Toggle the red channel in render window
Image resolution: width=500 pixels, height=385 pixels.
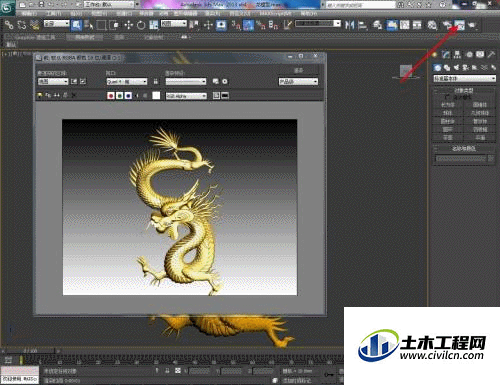click(111, 96)
